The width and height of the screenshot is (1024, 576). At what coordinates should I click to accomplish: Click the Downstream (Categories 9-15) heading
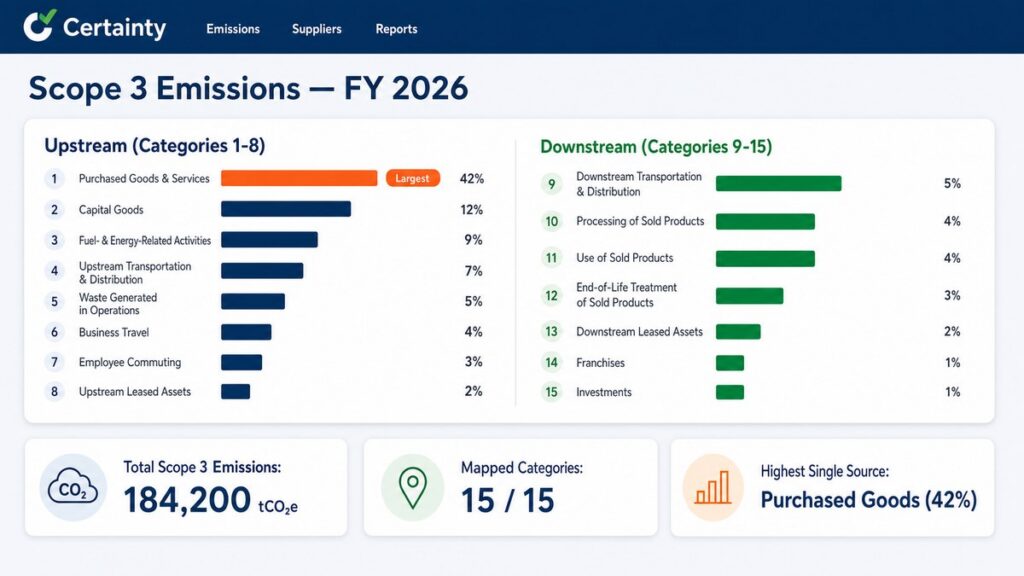pos(656,147)
